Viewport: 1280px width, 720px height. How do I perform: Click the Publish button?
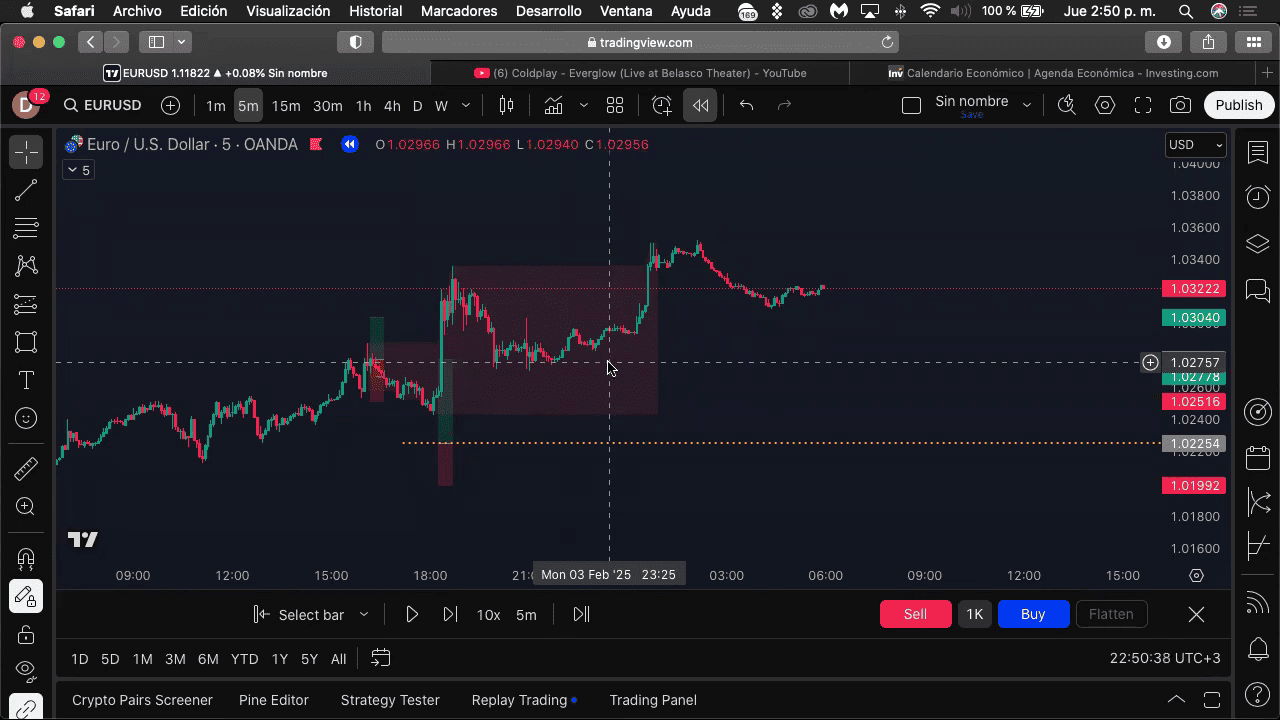[1238, 105]
